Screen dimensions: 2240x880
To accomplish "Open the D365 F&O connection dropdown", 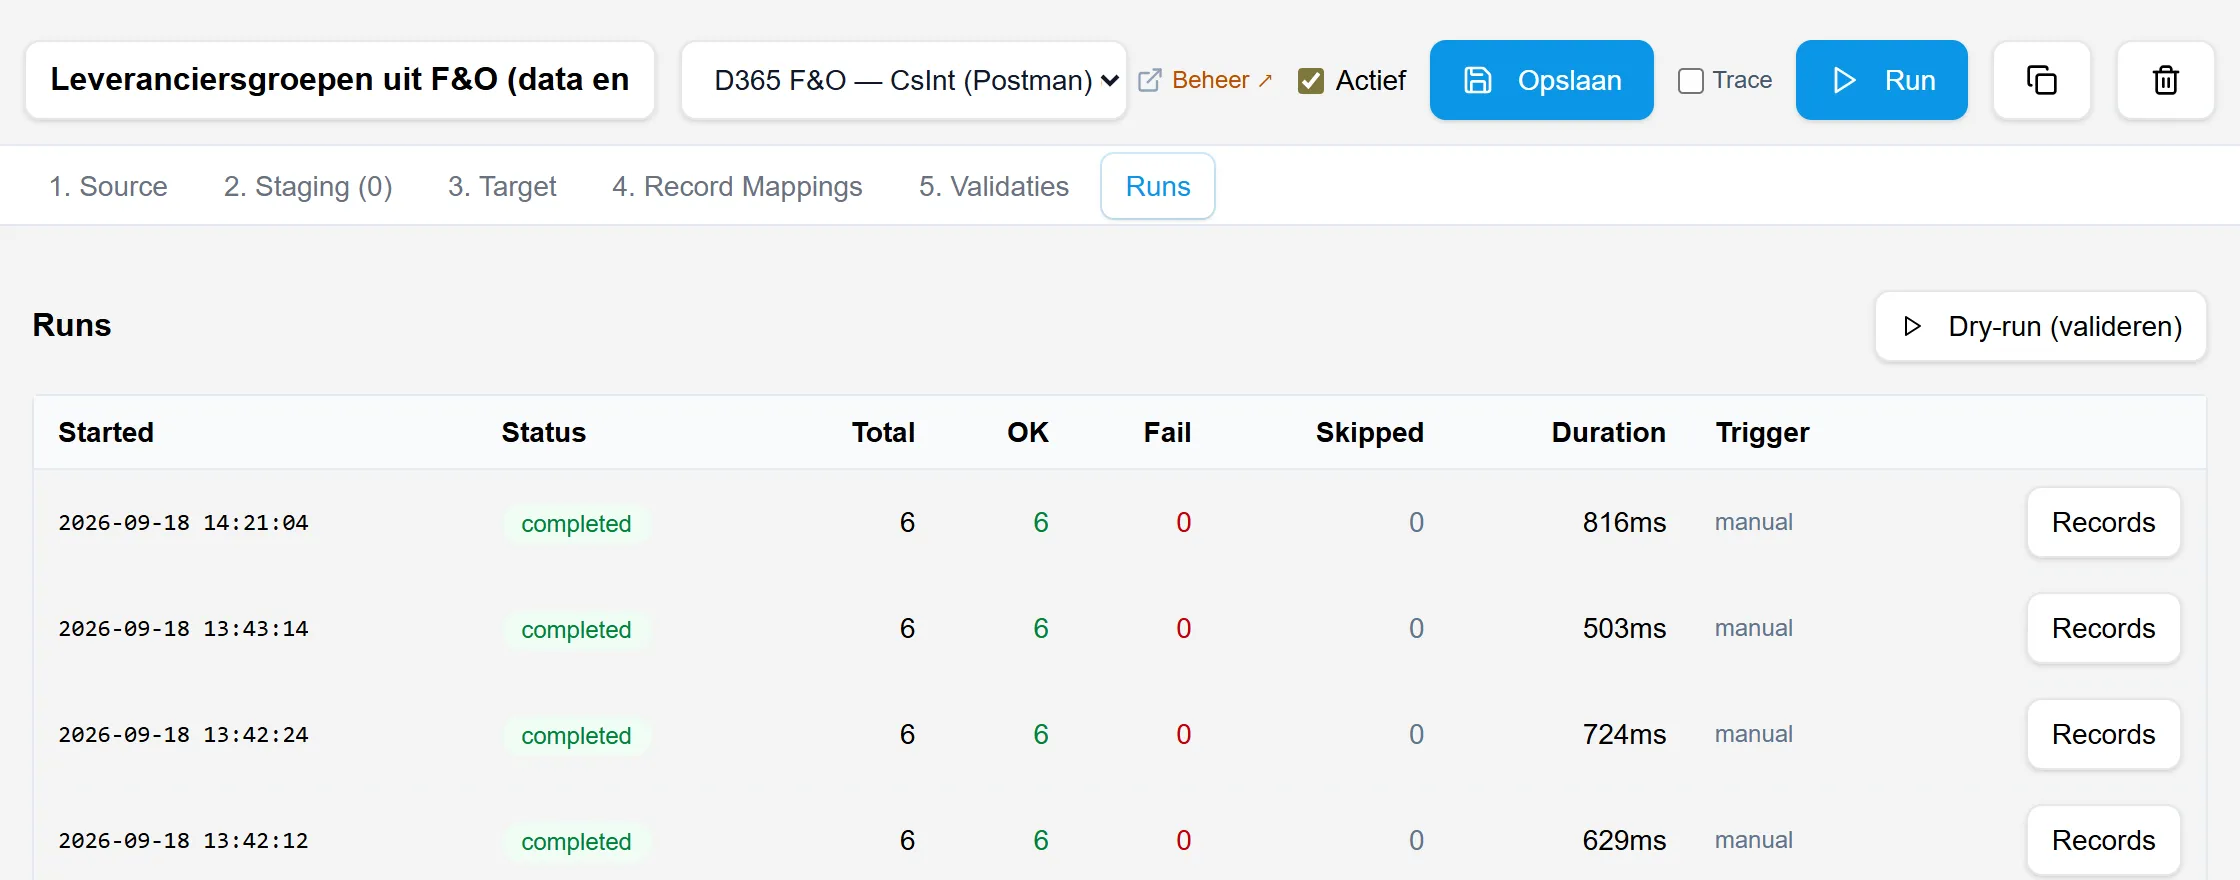I will click(904, 80).
